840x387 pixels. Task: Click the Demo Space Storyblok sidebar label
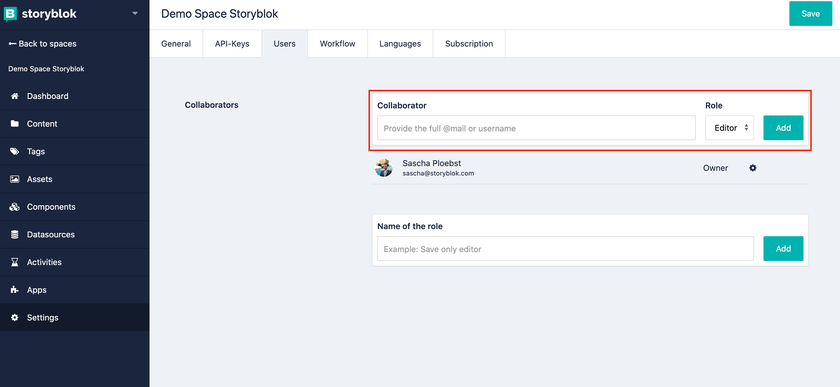46,69
